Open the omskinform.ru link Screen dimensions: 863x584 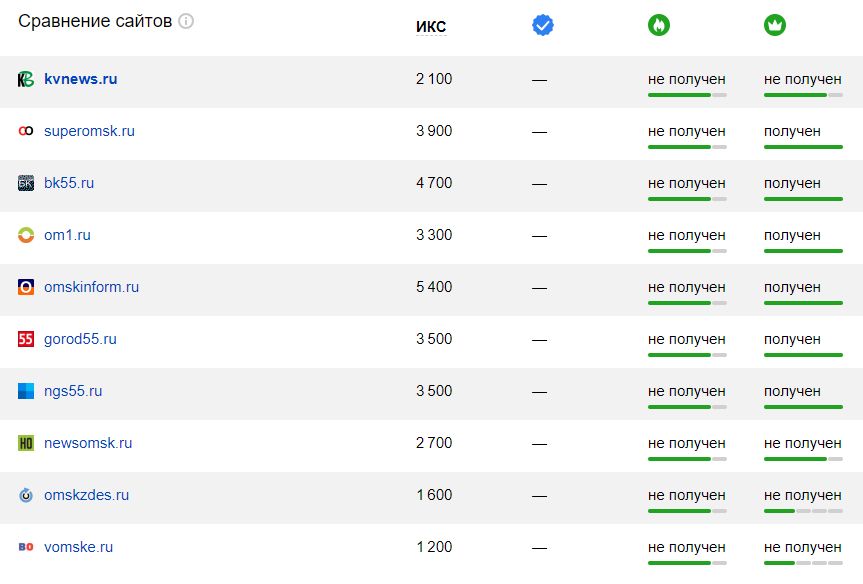pyautogui.click(x=91, y=287)
